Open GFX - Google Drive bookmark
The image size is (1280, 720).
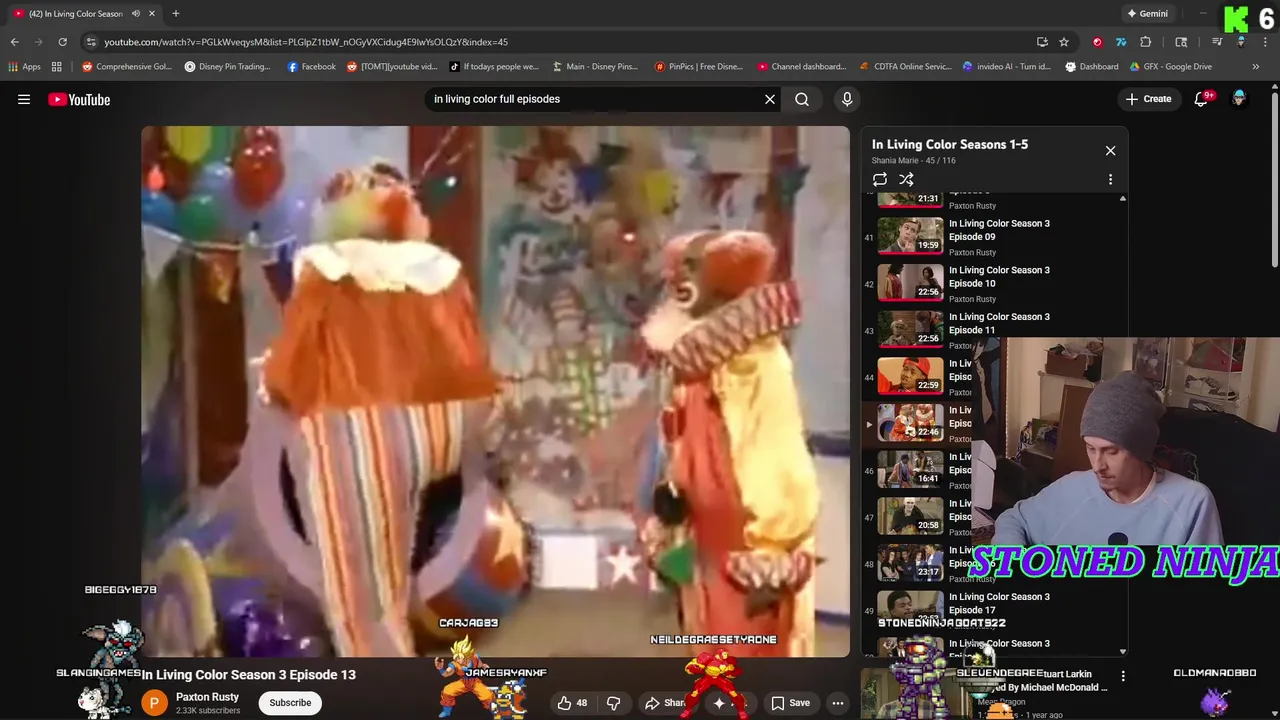point(1170,67)
